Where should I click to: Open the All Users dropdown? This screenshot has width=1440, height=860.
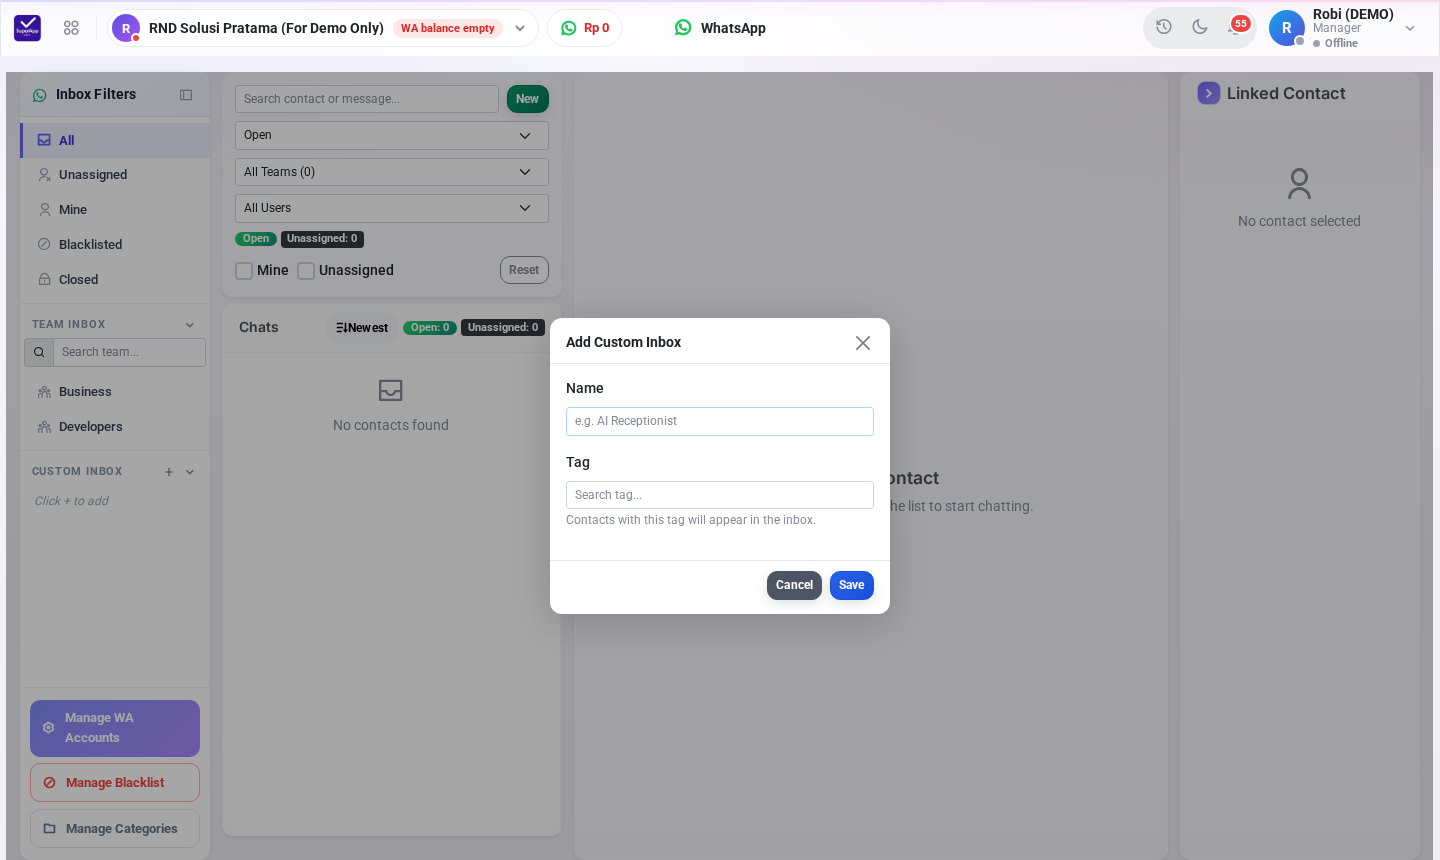tap(392, 208)
